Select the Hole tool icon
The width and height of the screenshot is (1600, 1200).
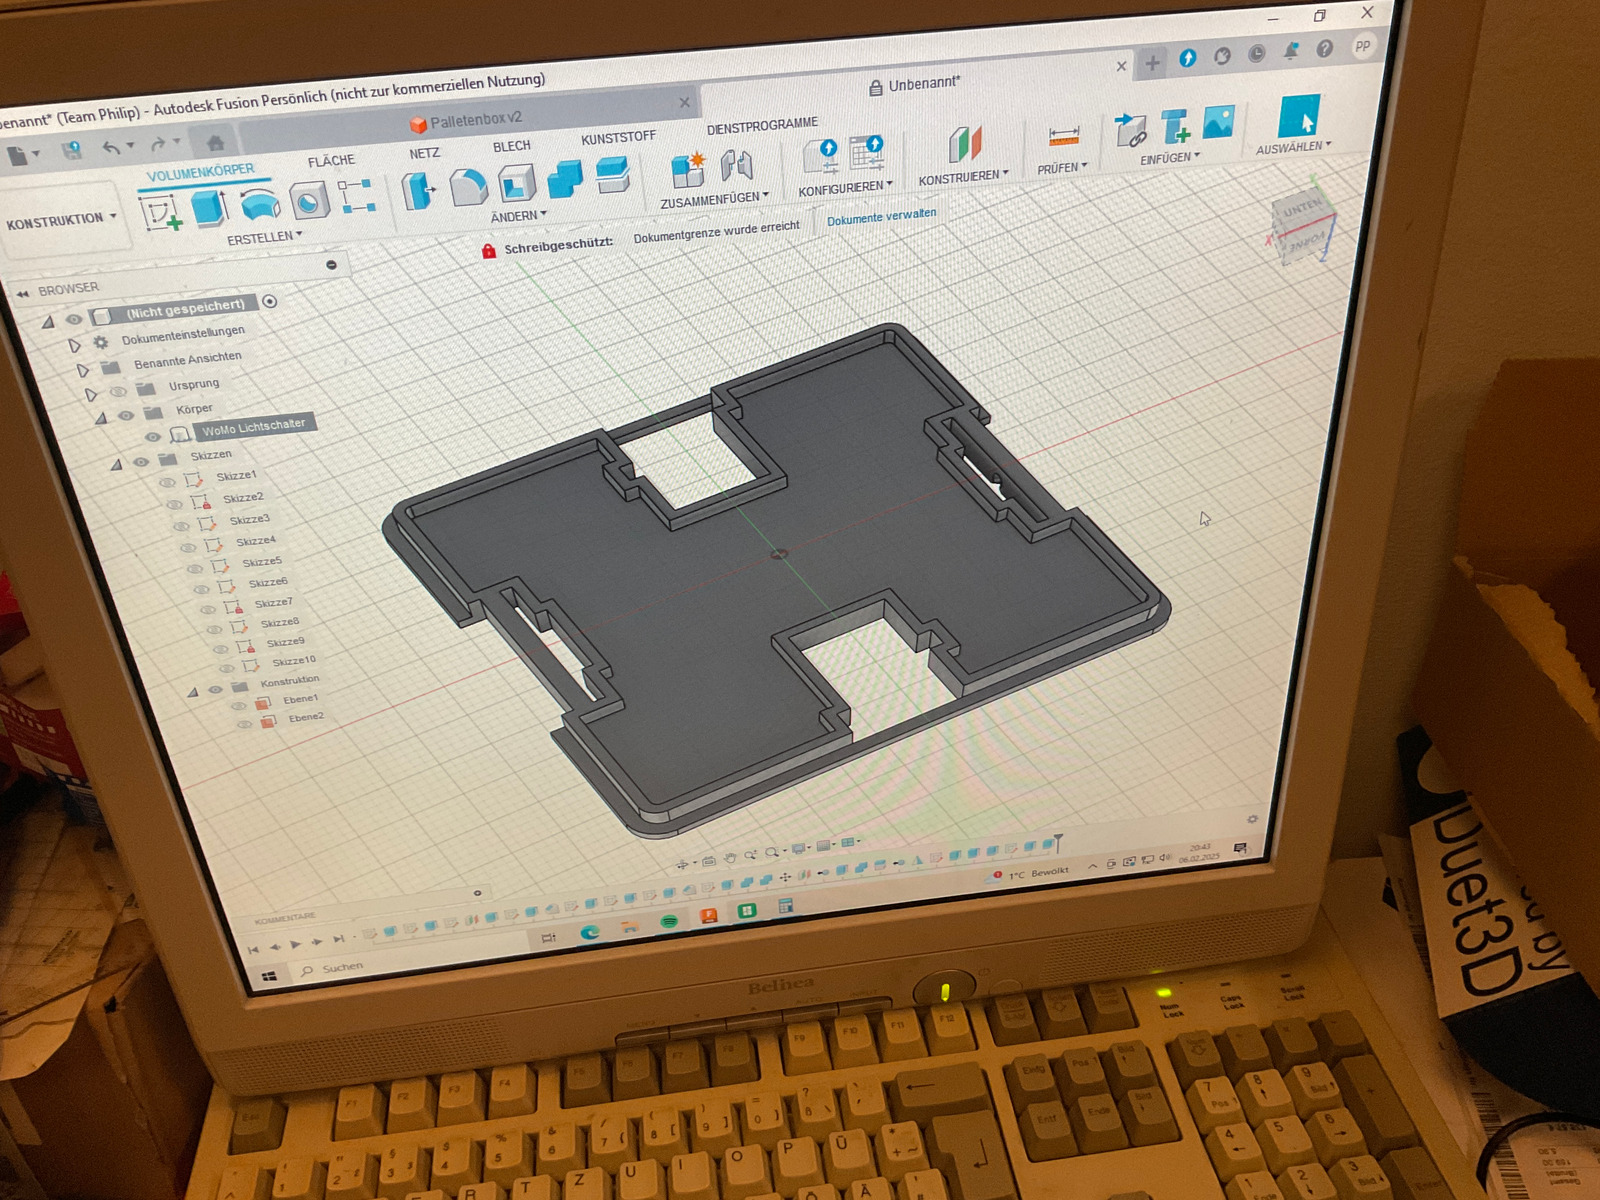point(309,200)
